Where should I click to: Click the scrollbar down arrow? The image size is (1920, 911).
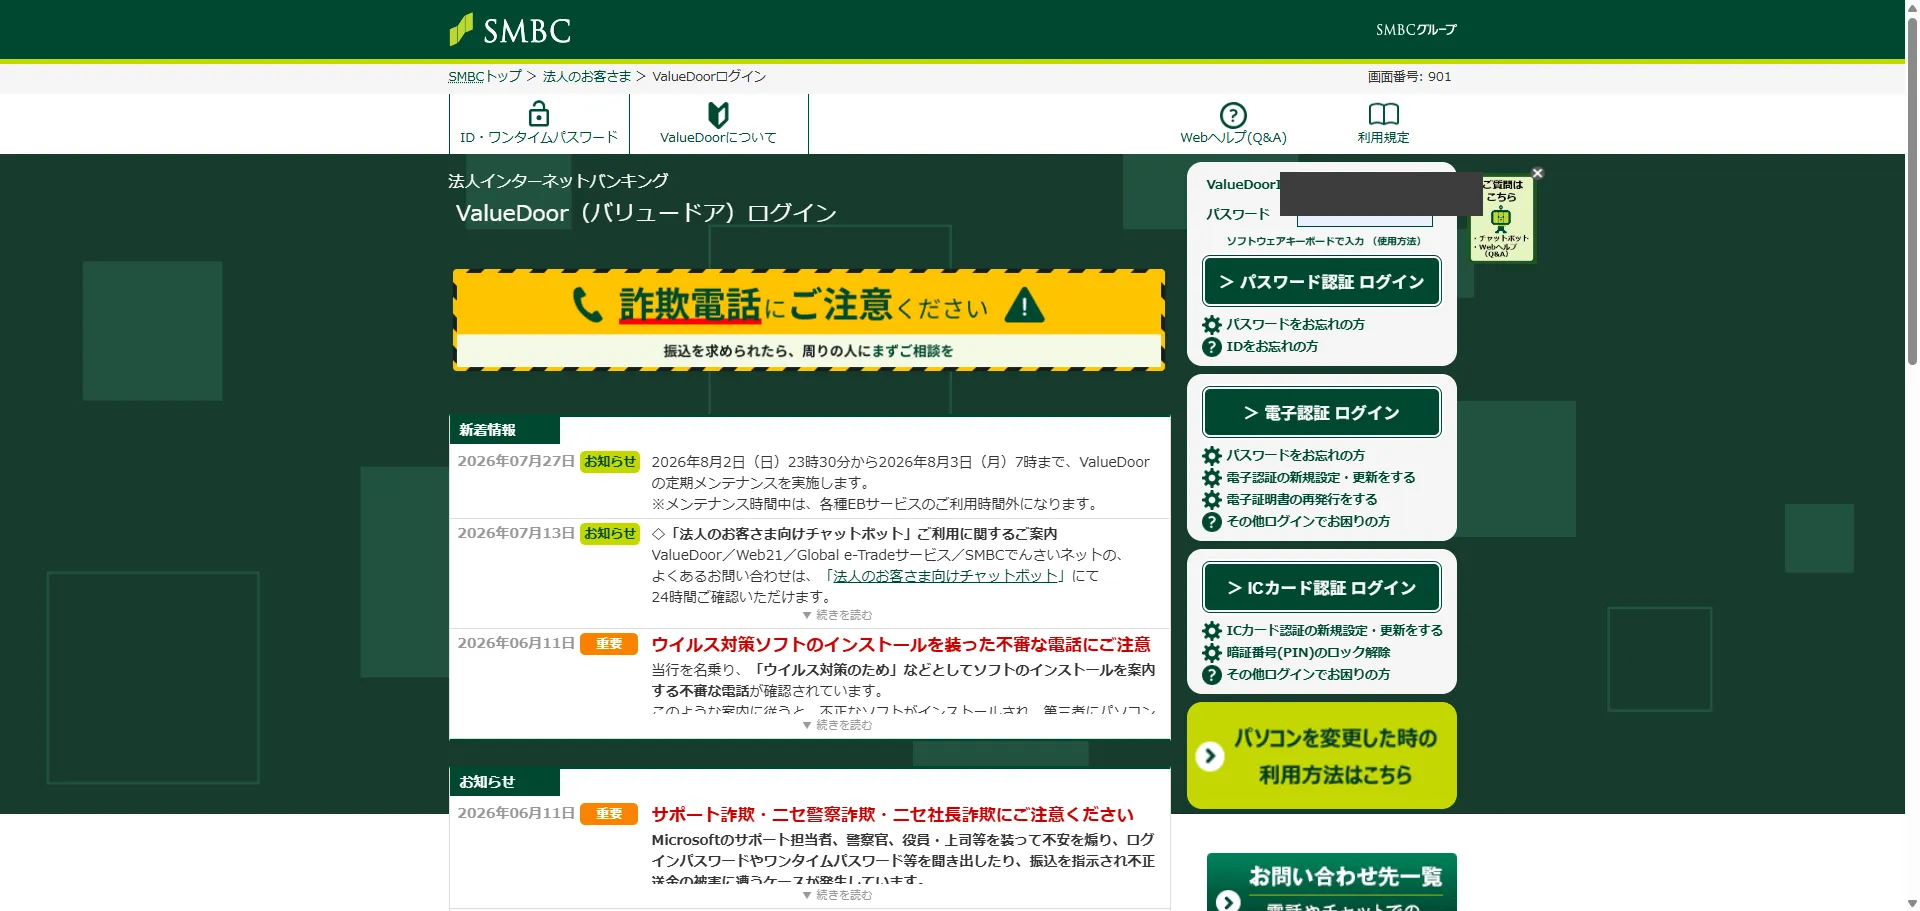pos(1912,904)
